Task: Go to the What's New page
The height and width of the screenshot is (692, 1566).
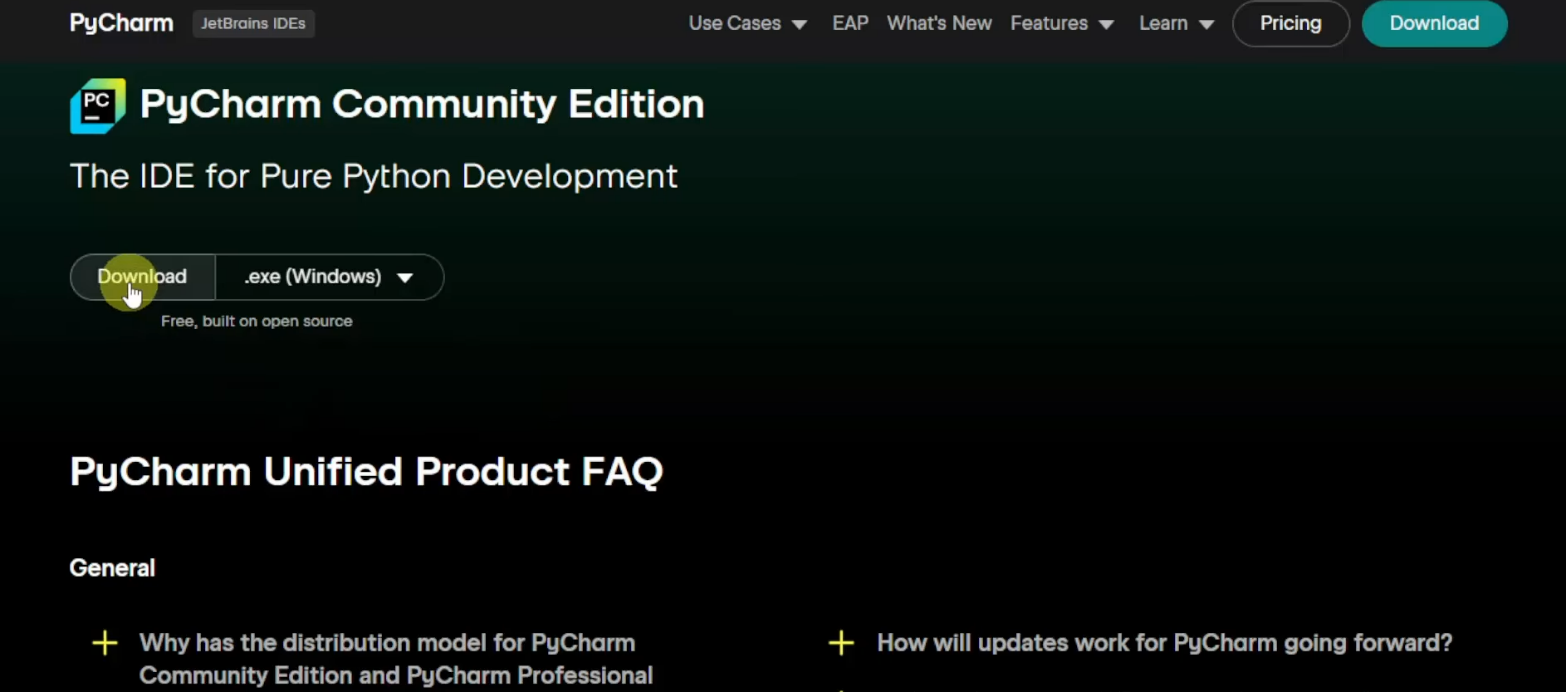Action: click(x=939, y=23)
